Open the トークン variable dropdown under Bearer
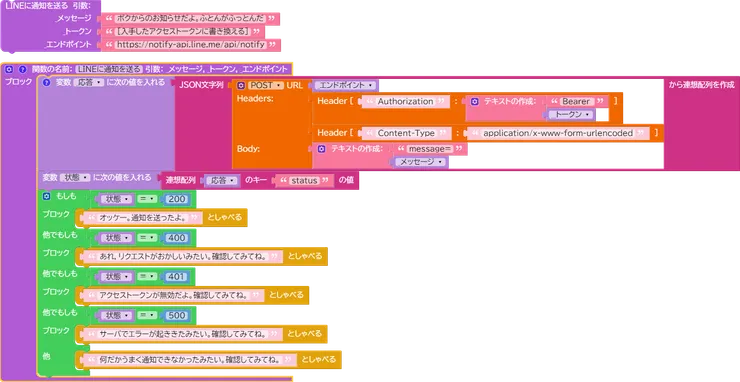The height and width of the screenshot is (382, 740). pyautogui.click(x=572, y=114)
